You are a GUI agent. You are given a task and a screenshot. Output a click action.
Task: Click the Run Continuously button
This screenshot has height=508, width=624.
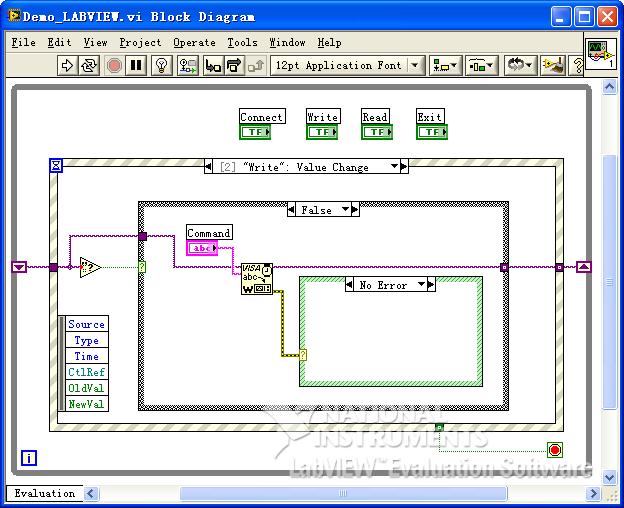coord(89,65)
